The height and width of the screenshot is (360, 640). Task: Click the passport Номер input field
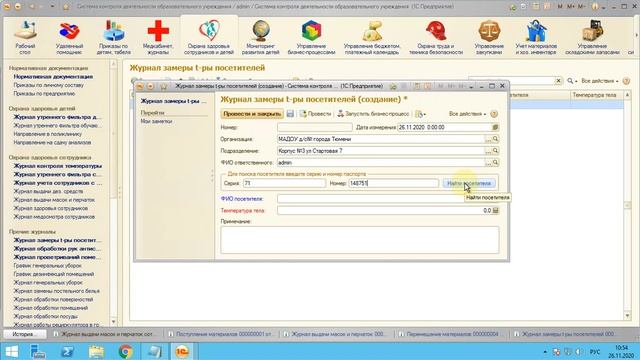click(393, 183)
